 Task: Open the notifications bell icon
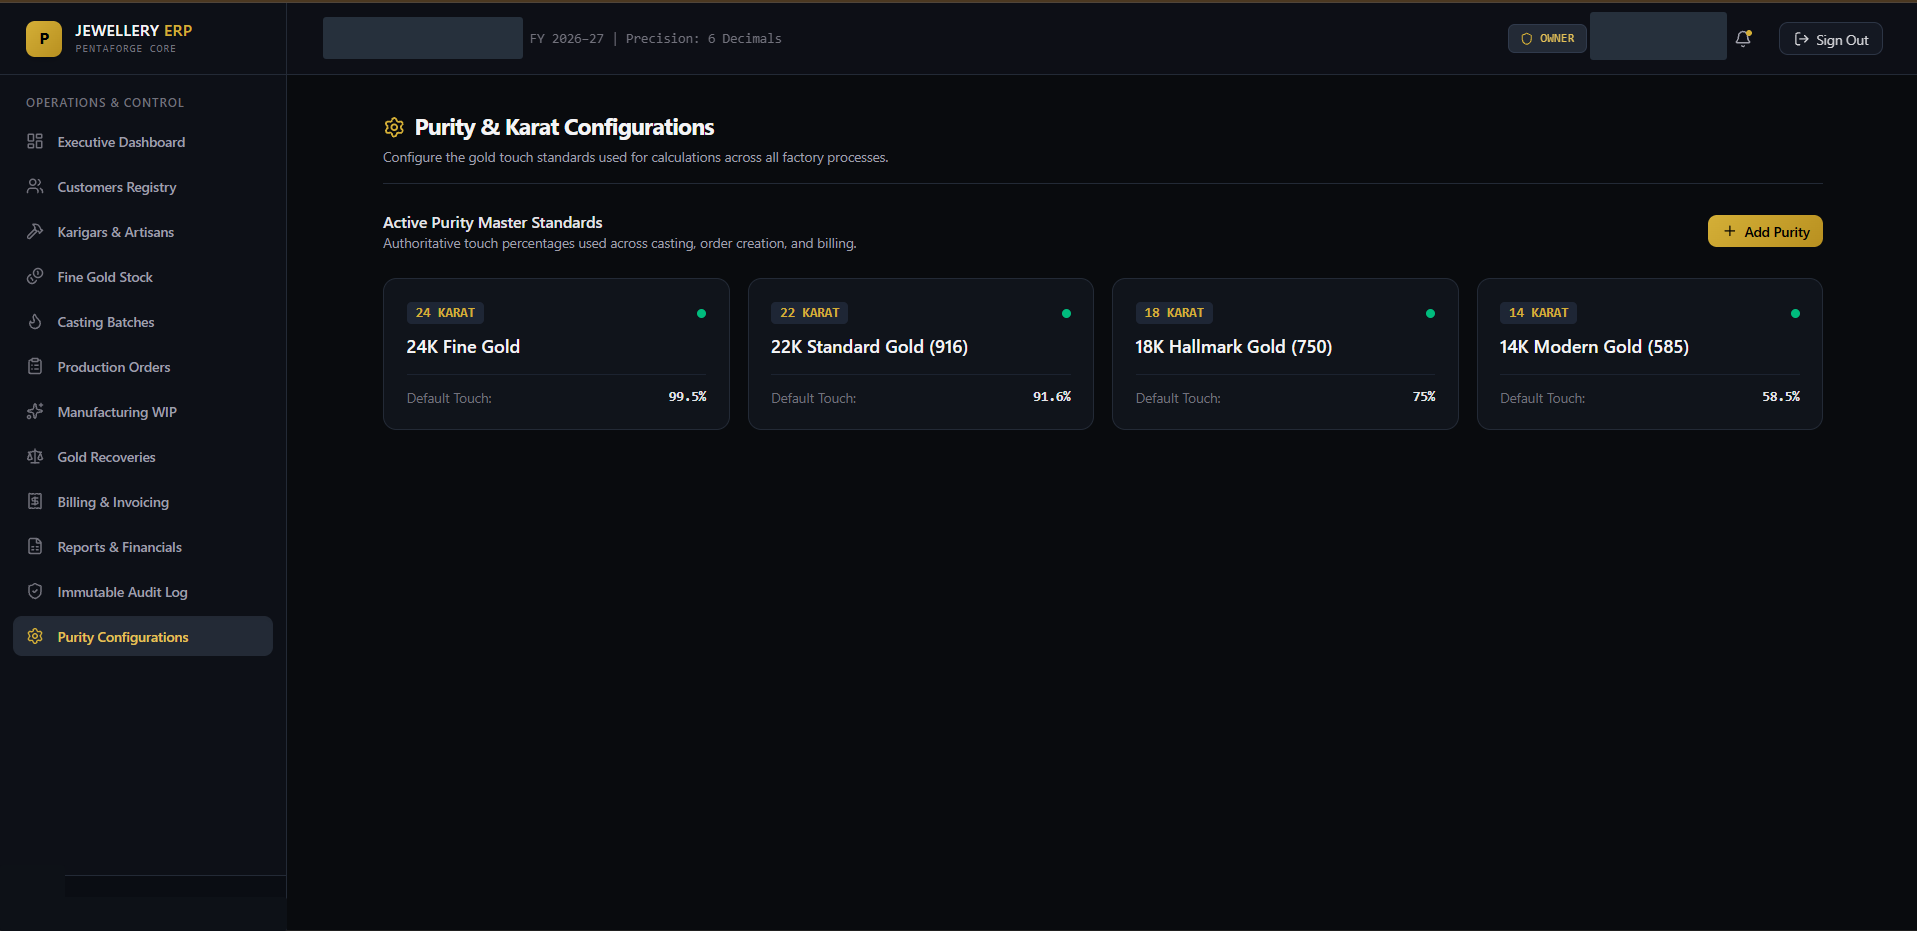coord(1743,39)
